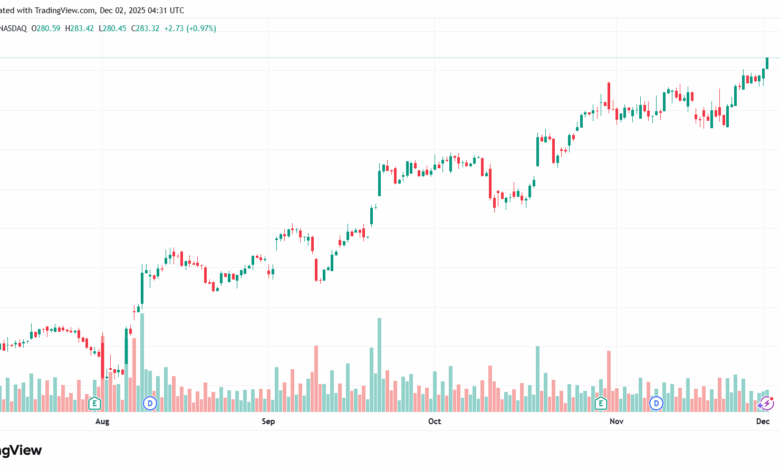
Task: Open the earnings E marker before Aug
Action: click(x=95, y=403)
